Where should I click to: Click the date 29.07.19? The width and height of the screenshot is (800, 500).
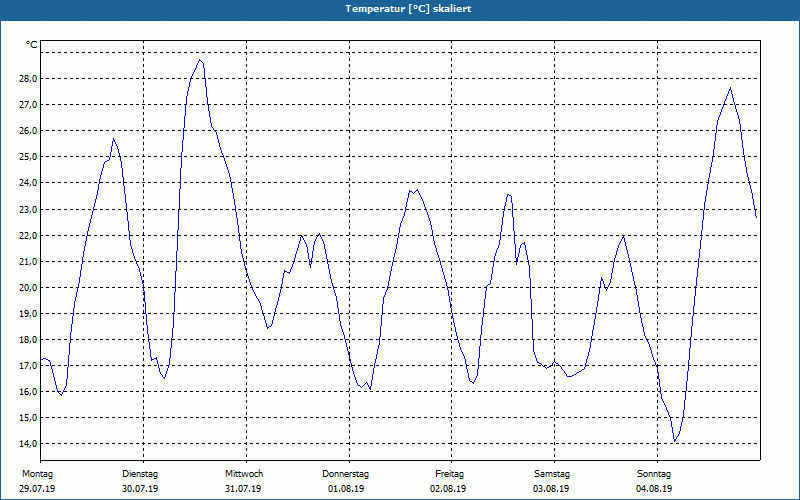37,488
